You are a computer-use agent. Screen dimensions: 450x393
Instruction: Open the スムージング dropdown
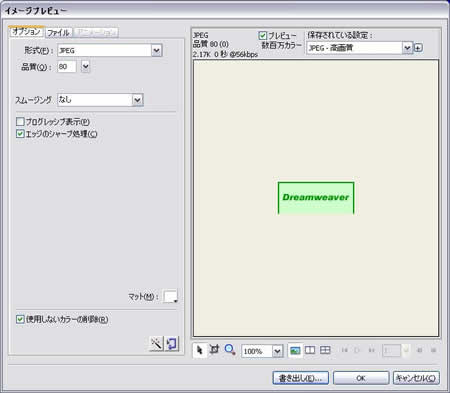[137, 100]
